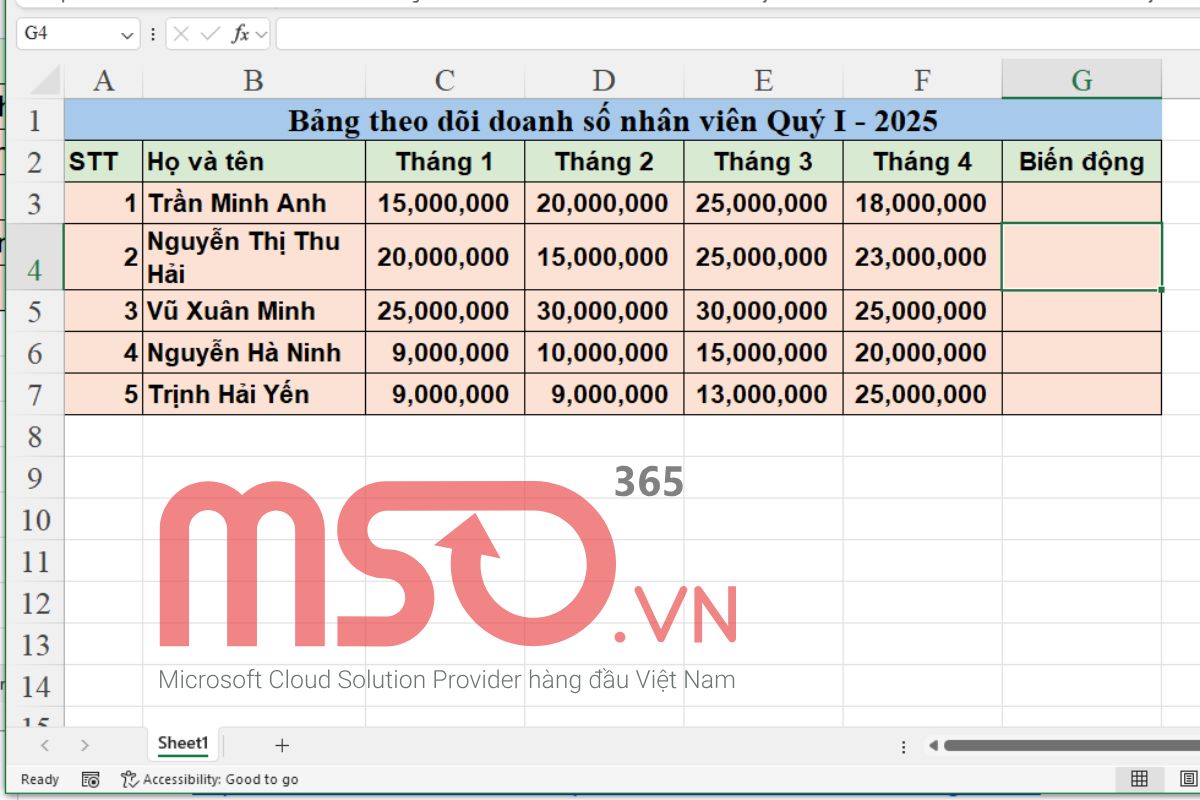Select row 7 header
The width and height of the screenshot is (1200, 800).
tap(36, 394)
